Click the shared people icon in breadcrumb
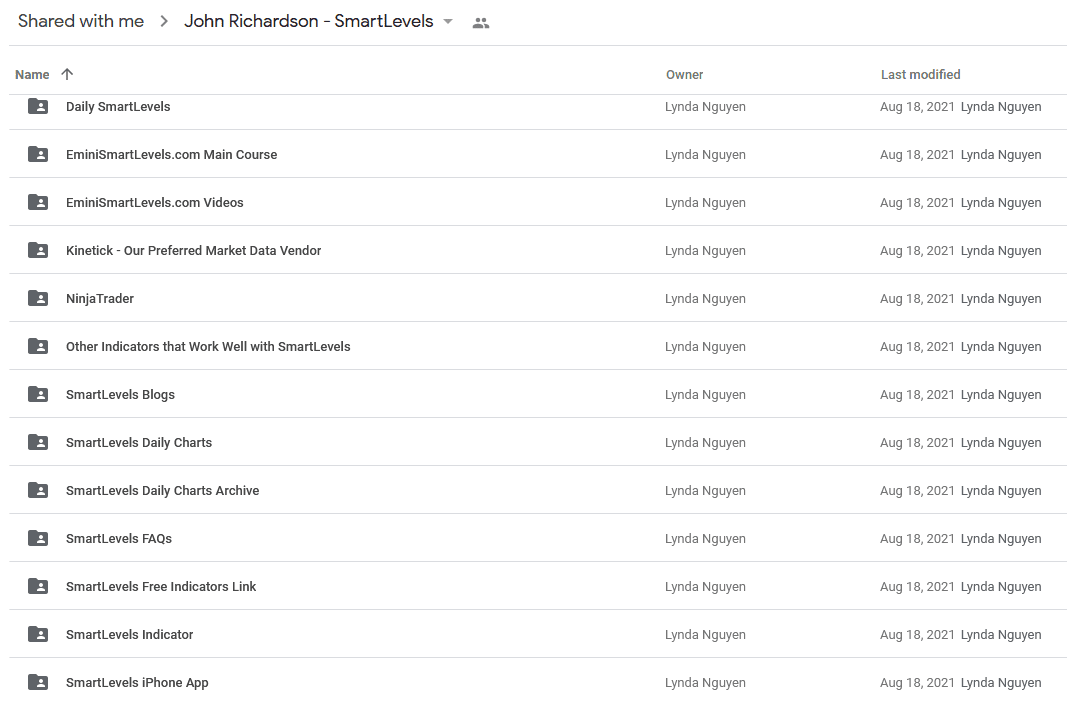Image resolution: width=1067 pixels, height=701 pixels. point(480,22)
